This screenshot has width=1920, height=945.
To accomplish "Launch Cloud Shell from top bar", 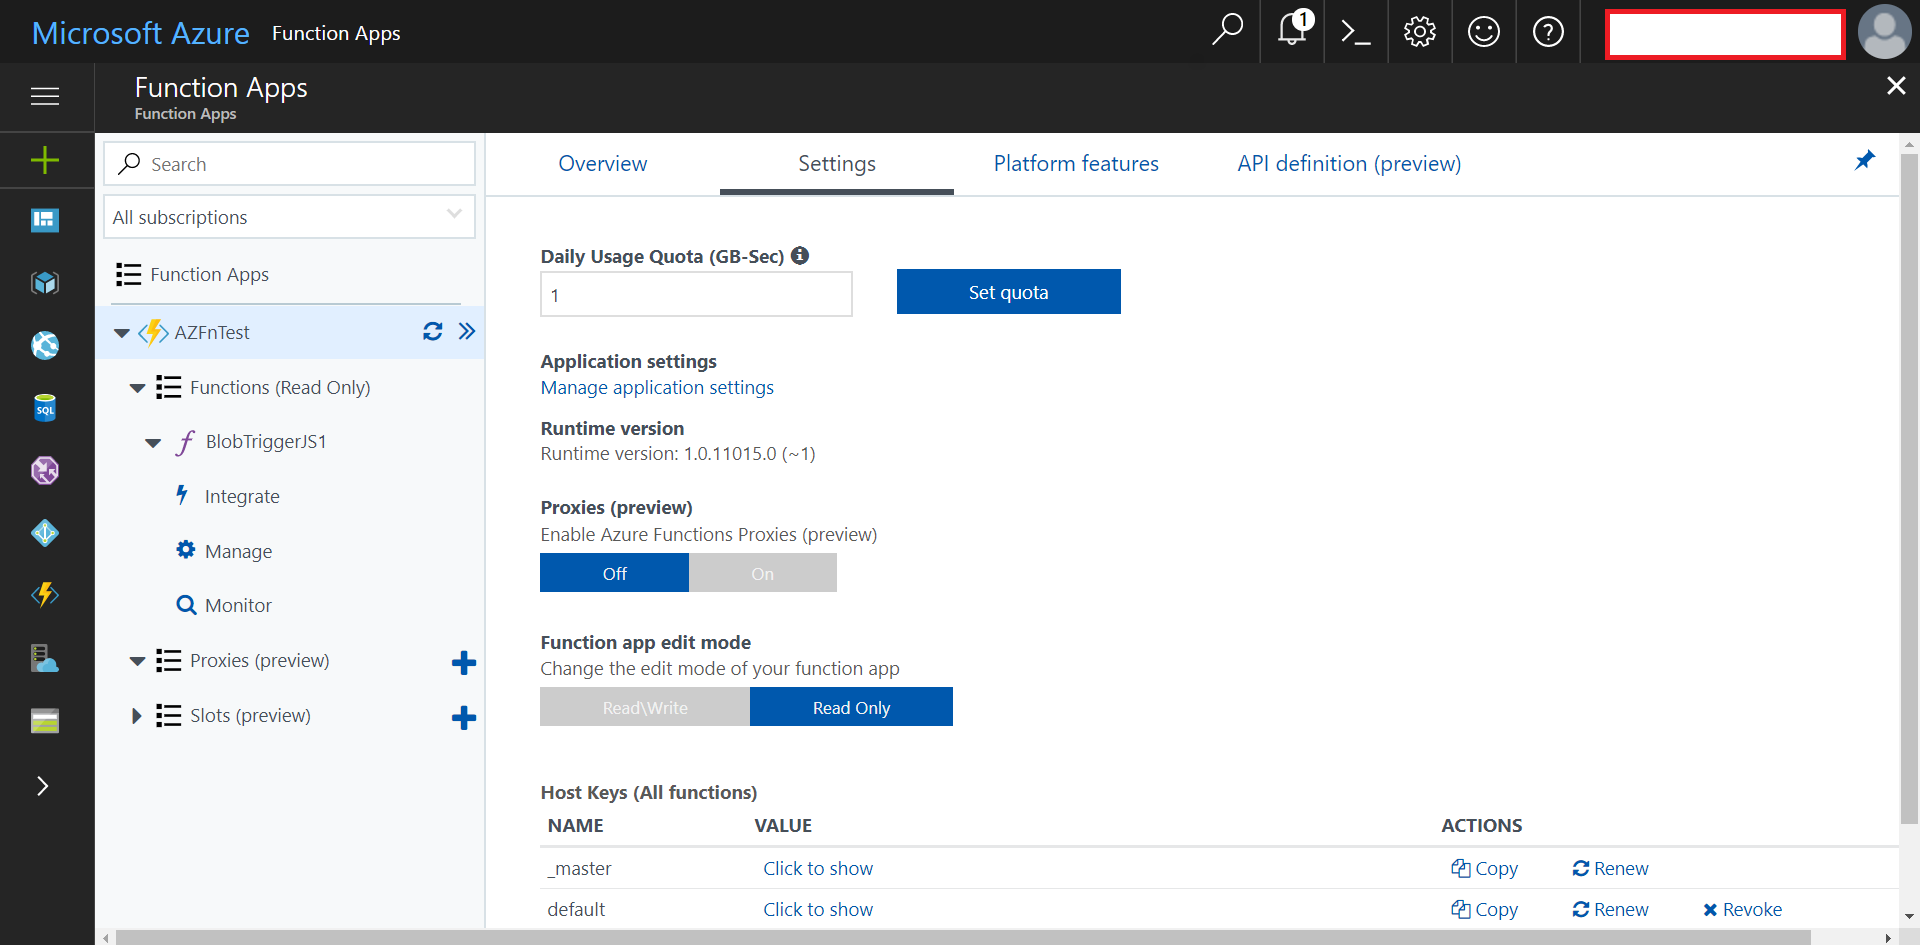I will point(1355,32).
